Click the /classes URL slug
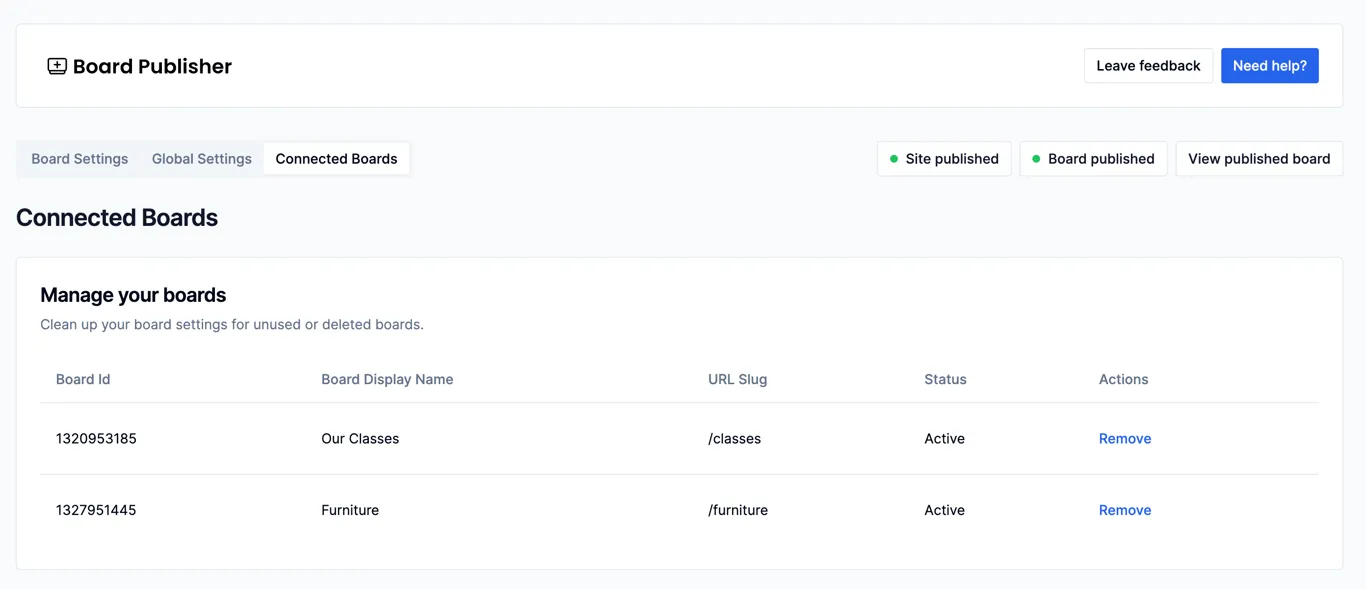The width and height of the screenshot is (1366, 589). 734,439
